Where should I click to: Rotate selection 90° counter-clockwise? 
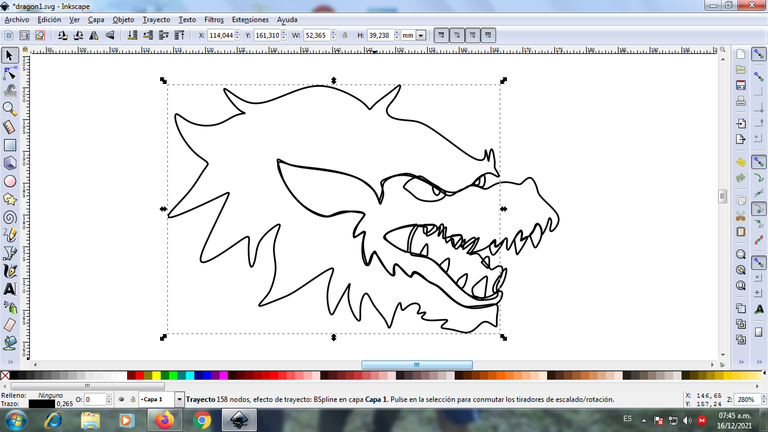(x=62, y=35)
